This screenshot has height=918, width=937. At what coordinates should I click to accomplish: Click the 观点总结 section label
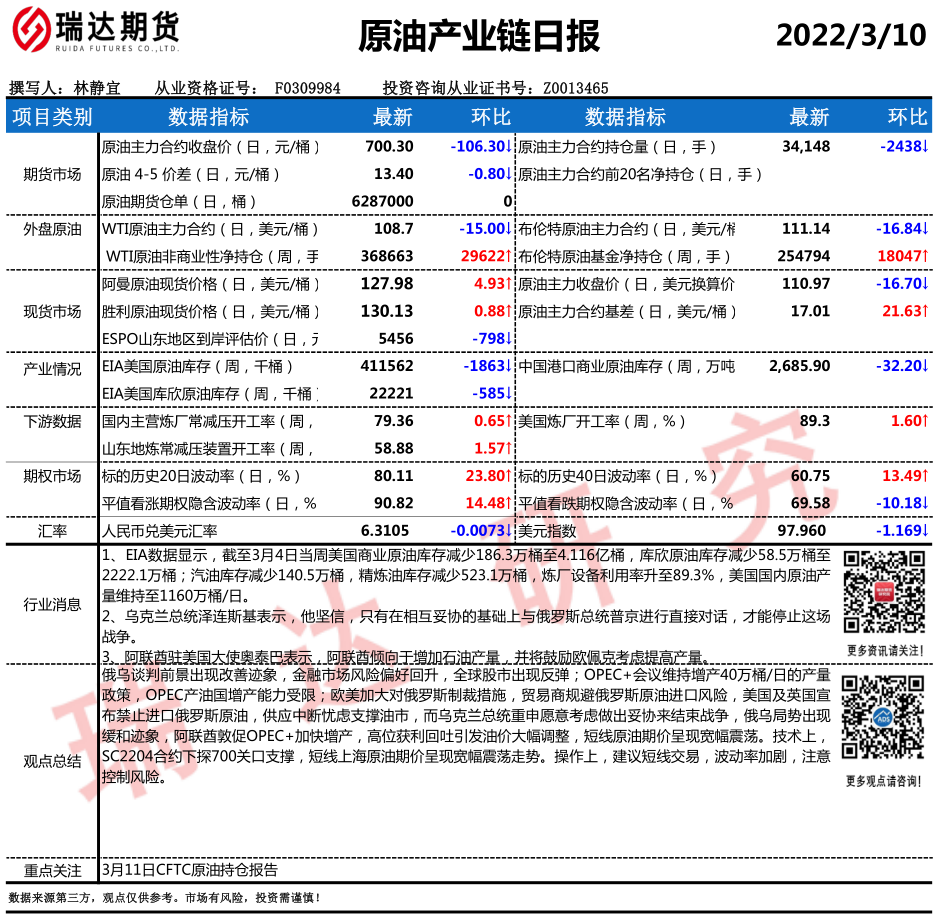52,762
